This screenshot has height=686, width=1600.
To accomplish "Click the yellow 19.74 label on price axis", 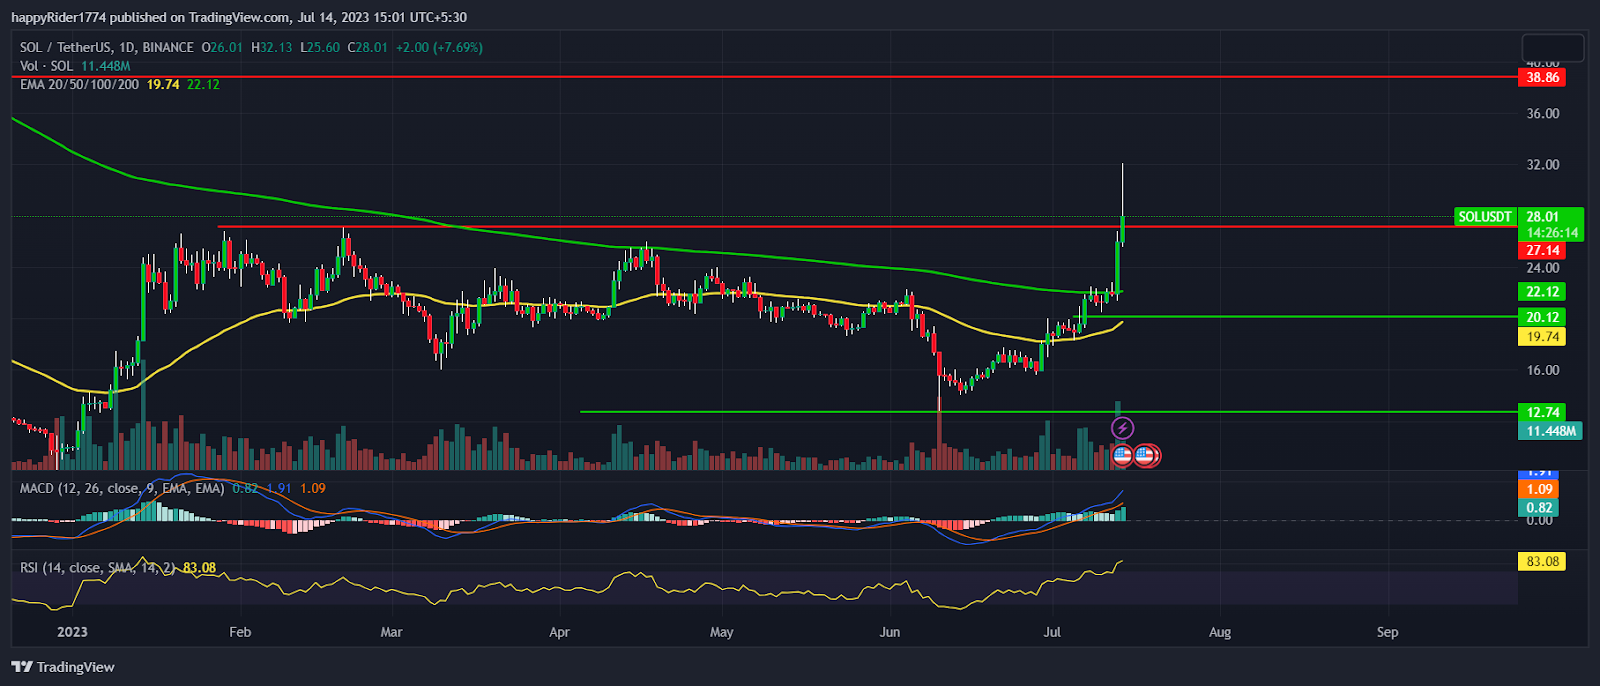I will click(x=1541, y=337).
